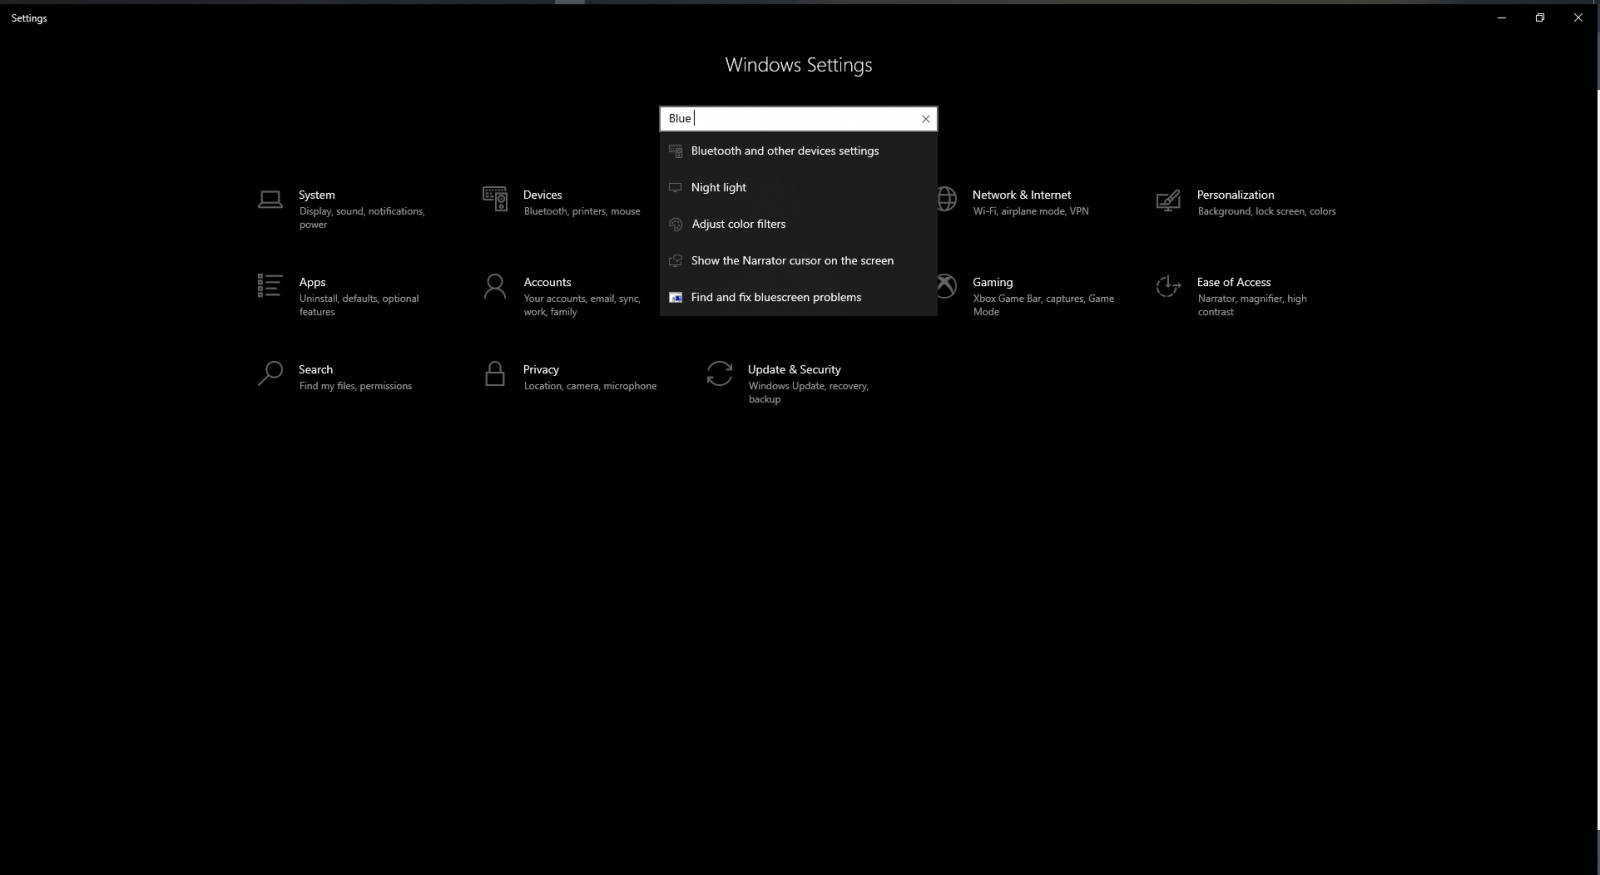Clear search text with the X icon
The height and width of the screenshot is (875, 1600).
point(926,119)
